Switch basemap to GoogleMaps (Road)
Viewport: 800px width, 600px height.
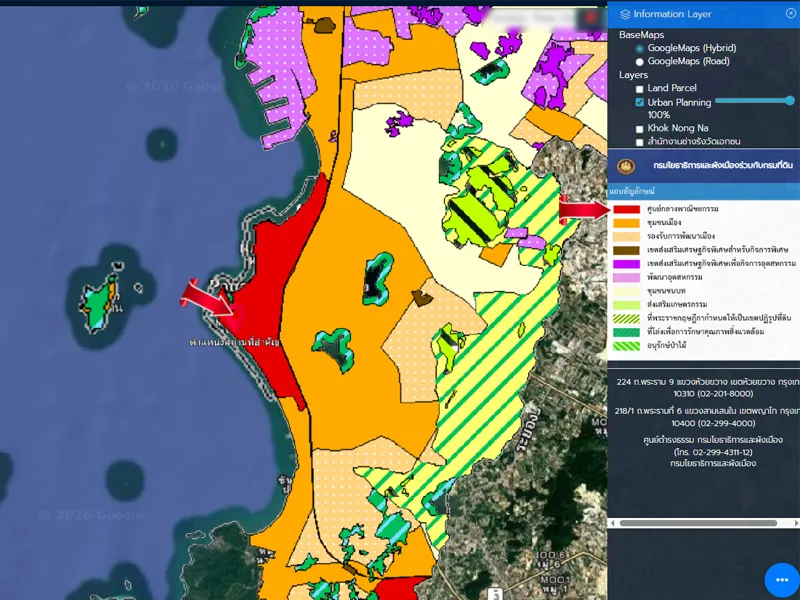click(640, 62)
